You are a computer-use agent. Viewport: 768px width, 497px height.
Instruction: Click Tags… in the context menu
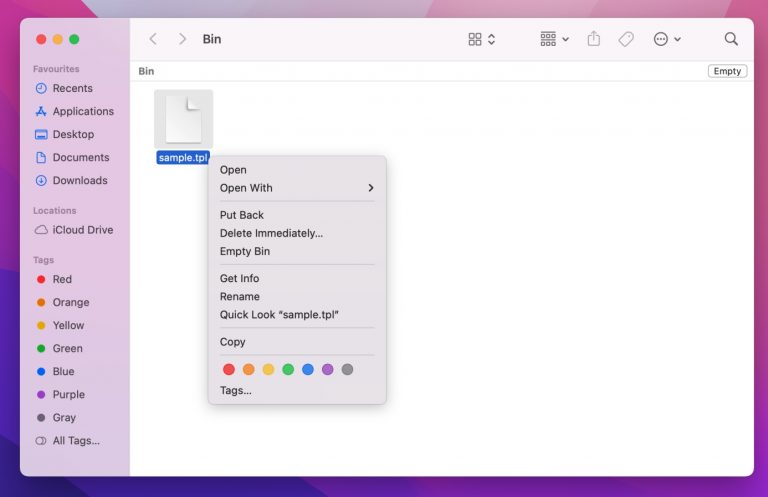tap(236, 390)
